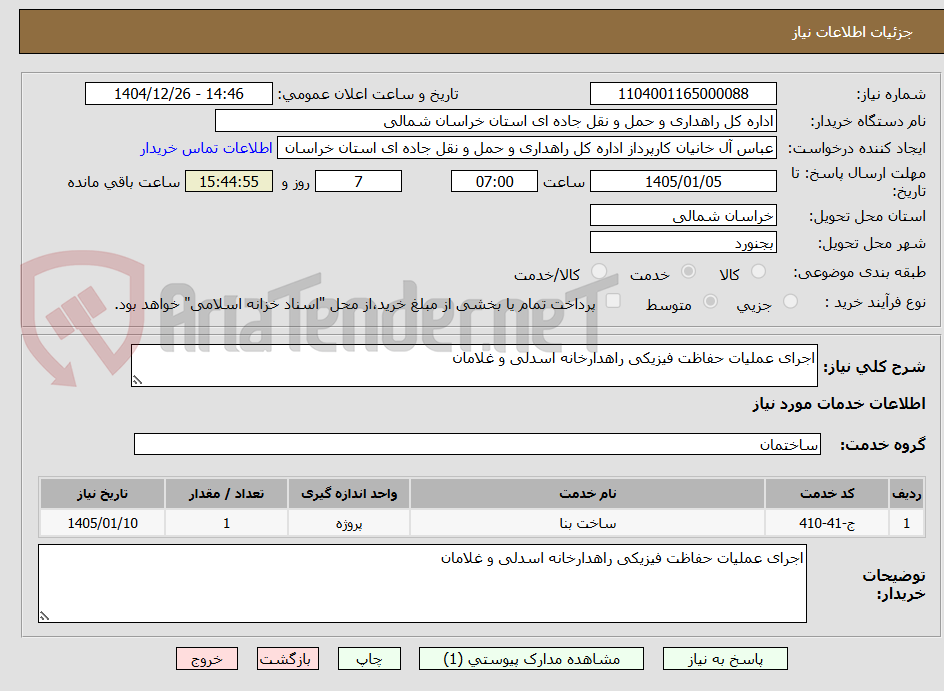The height and width of the screenshot is (691, 944).
Task: Select the متوسط purchase type radio
Action: pyautogui.click(x=710, y=302)
